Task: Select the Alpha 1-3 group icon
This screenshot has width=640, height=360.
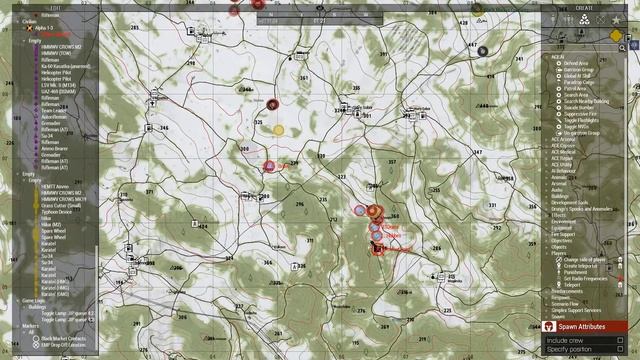Action: pyautogui.click(x=29, y=28)
